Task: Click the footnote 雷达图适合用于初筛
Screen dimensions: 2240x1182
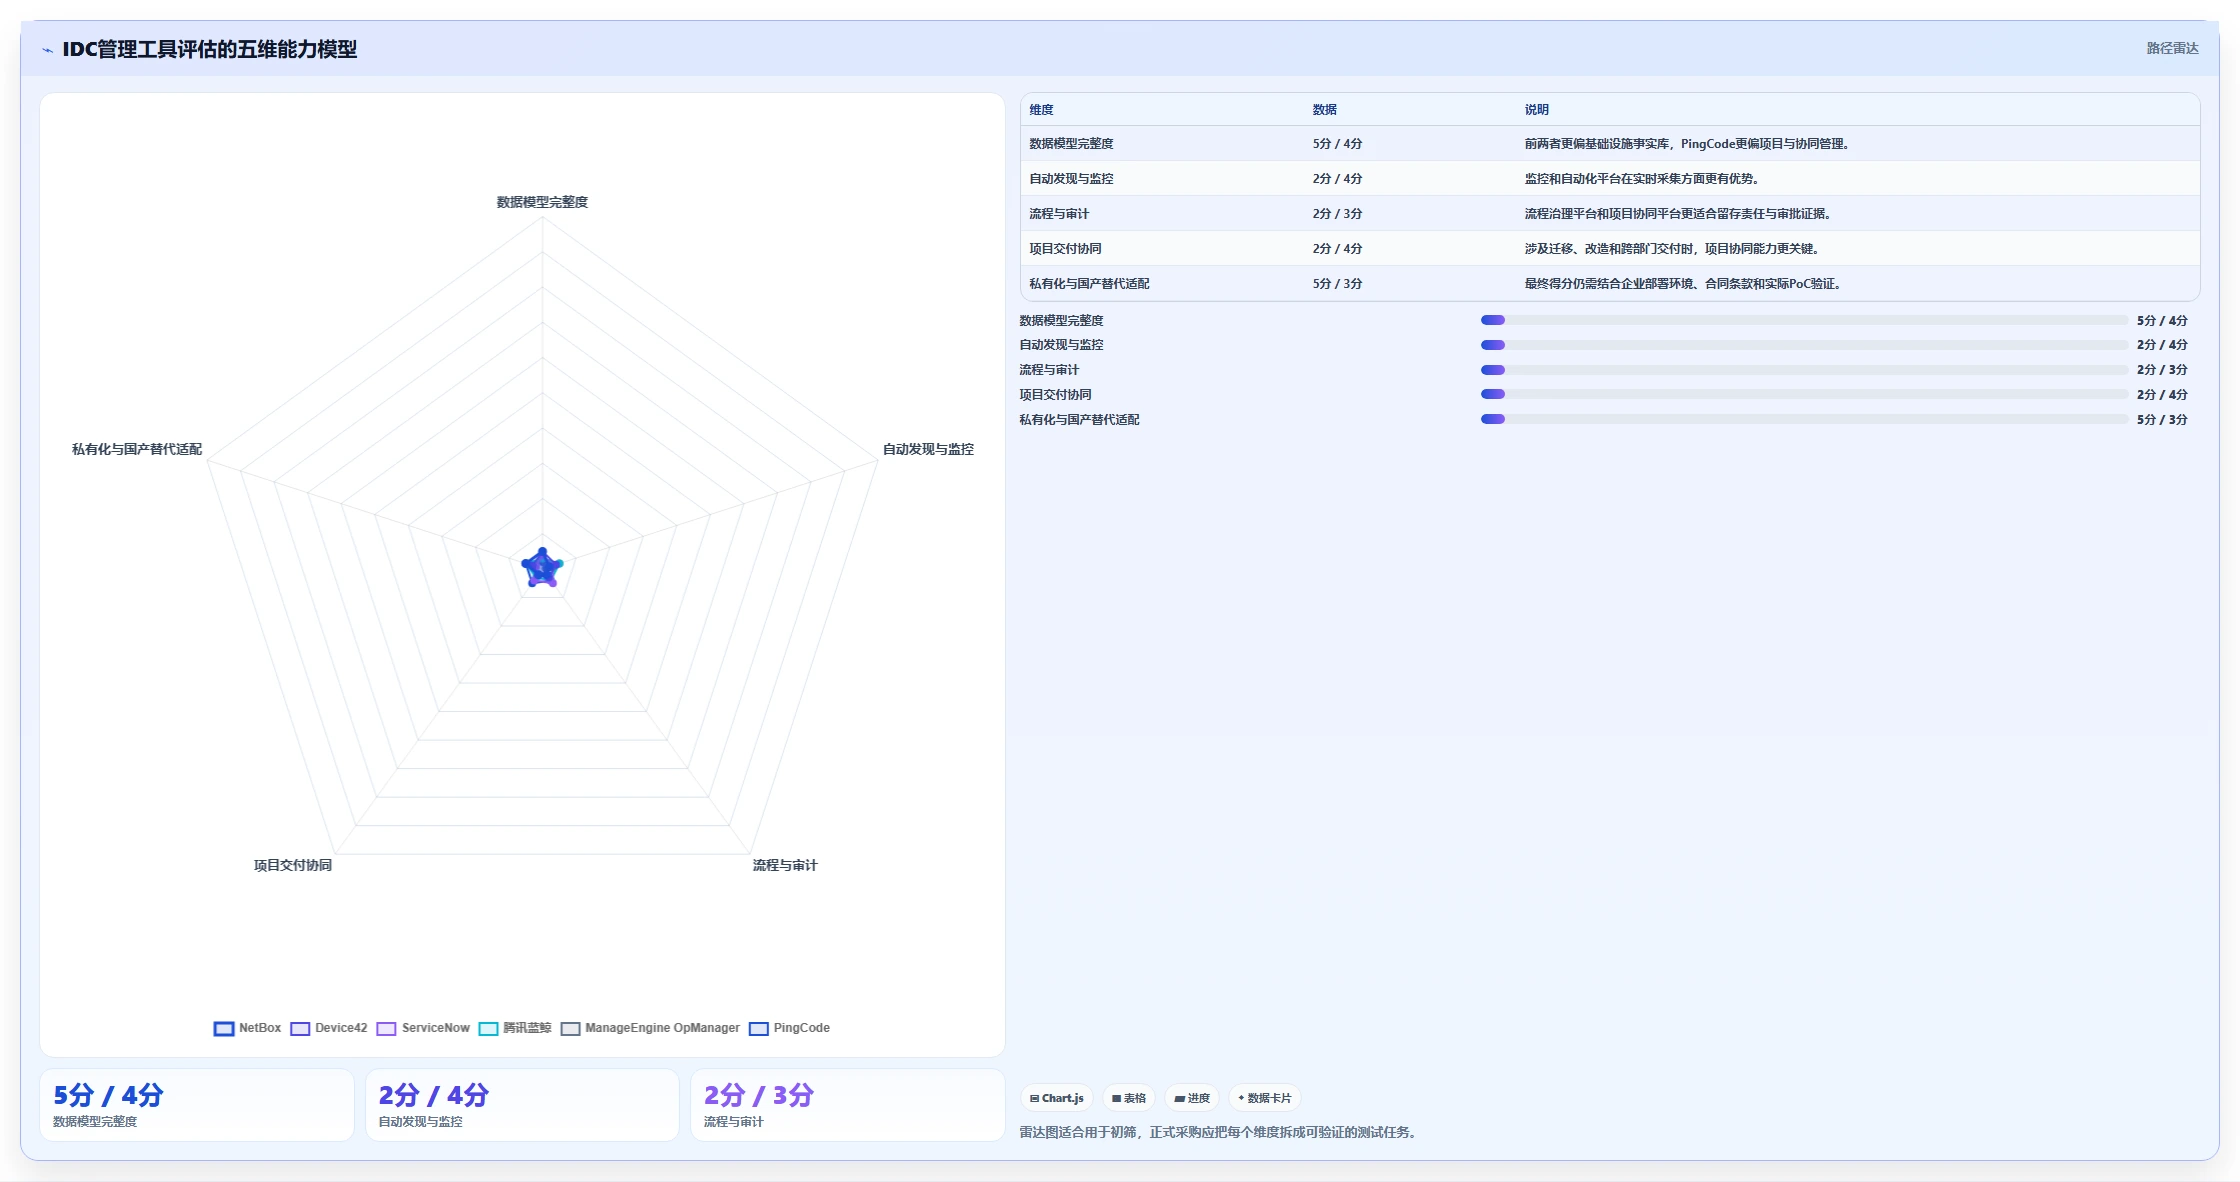Action: tap(1218, 1132)
